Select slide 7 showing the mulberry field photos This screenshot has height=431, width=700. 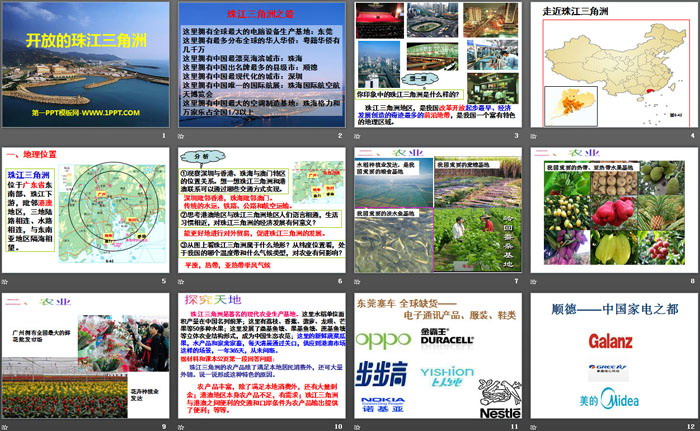(438, 210)
